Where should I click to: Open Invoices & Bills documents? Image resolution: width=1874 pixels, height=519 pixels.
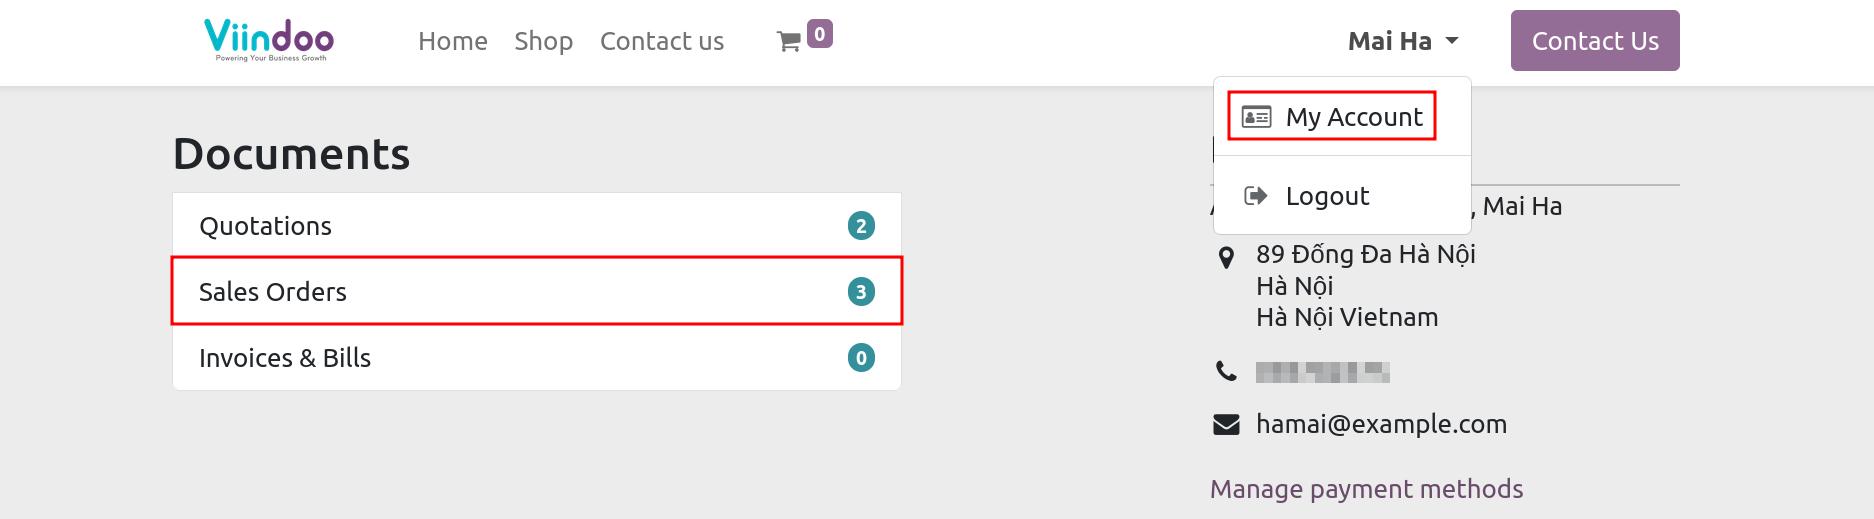537,358
